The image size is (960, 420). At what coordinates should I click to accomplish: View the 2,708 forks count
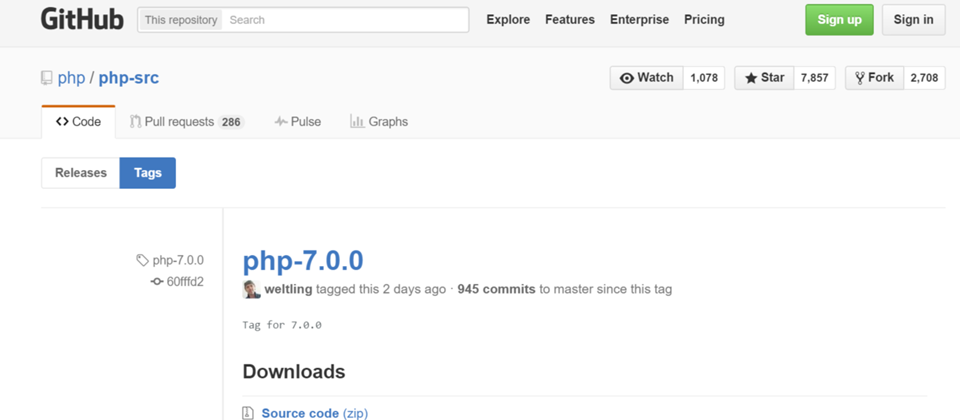pos(924,78)
